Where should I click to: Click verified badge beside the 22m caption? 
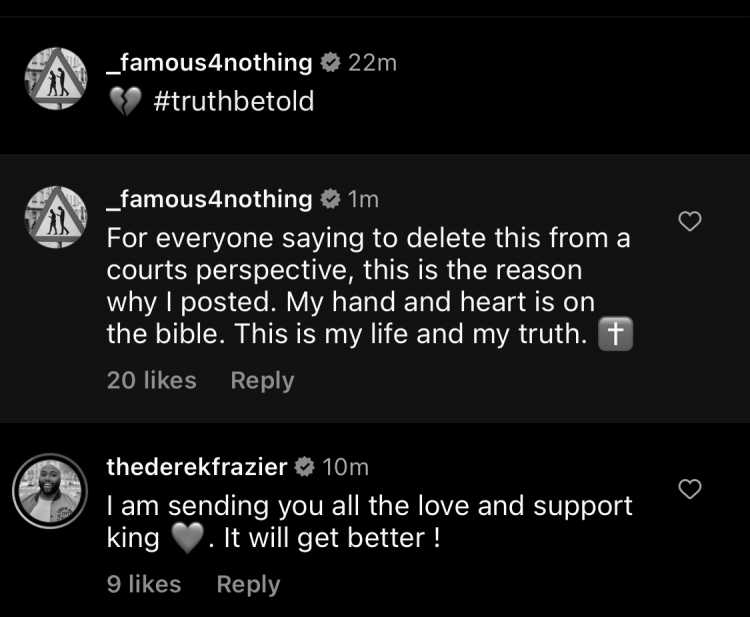(x=330, y=63)
